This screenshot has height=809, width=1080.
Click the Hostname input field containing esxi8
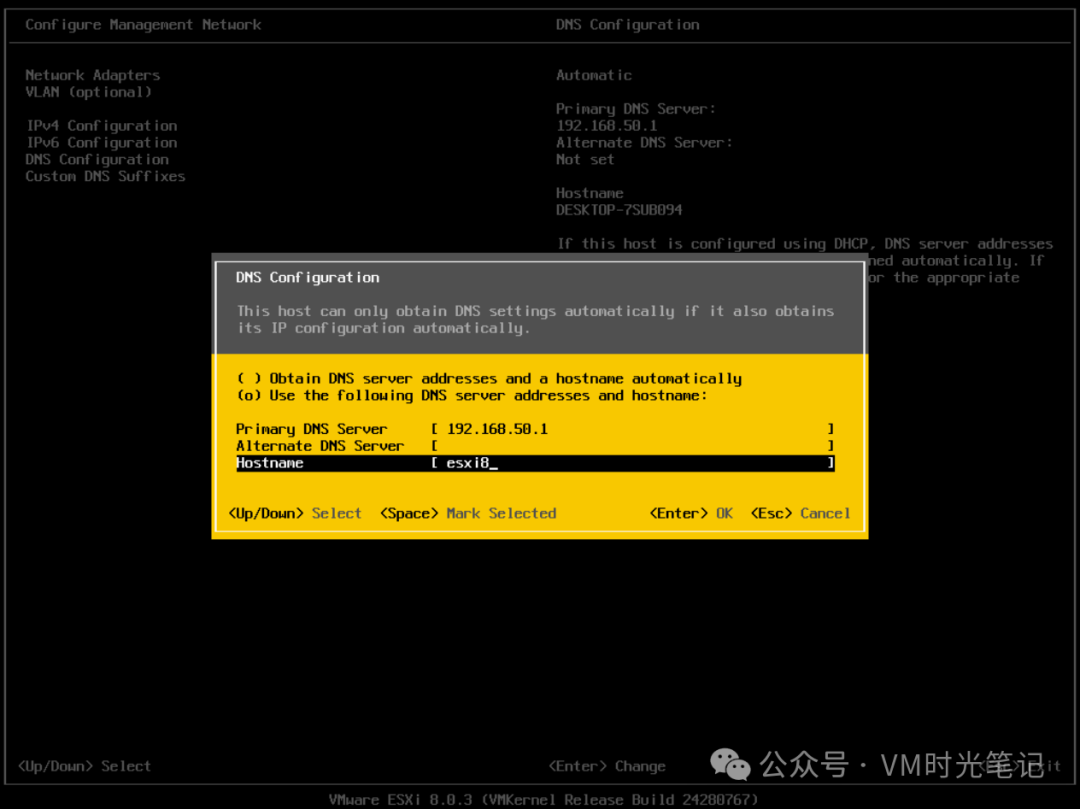pos(632,463)
